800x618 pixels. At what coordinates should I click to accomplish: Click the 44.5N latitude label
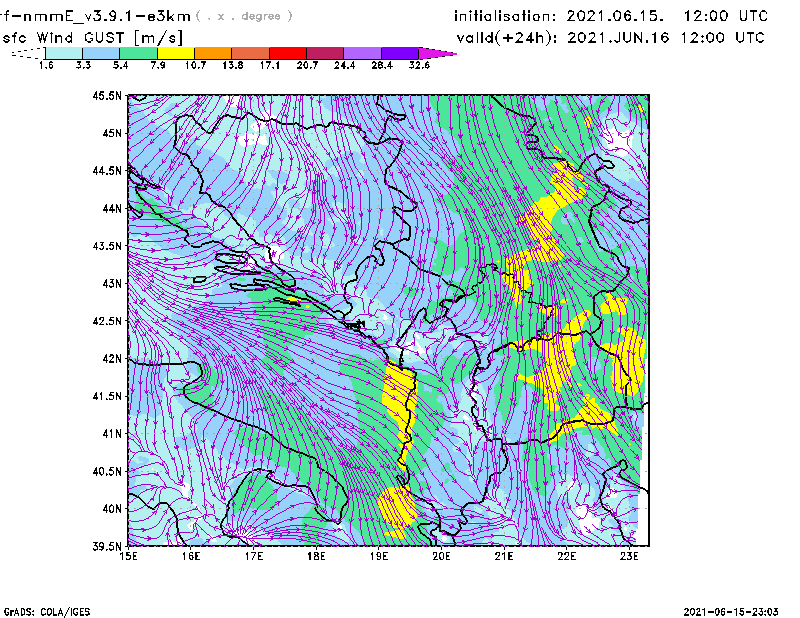107,171
